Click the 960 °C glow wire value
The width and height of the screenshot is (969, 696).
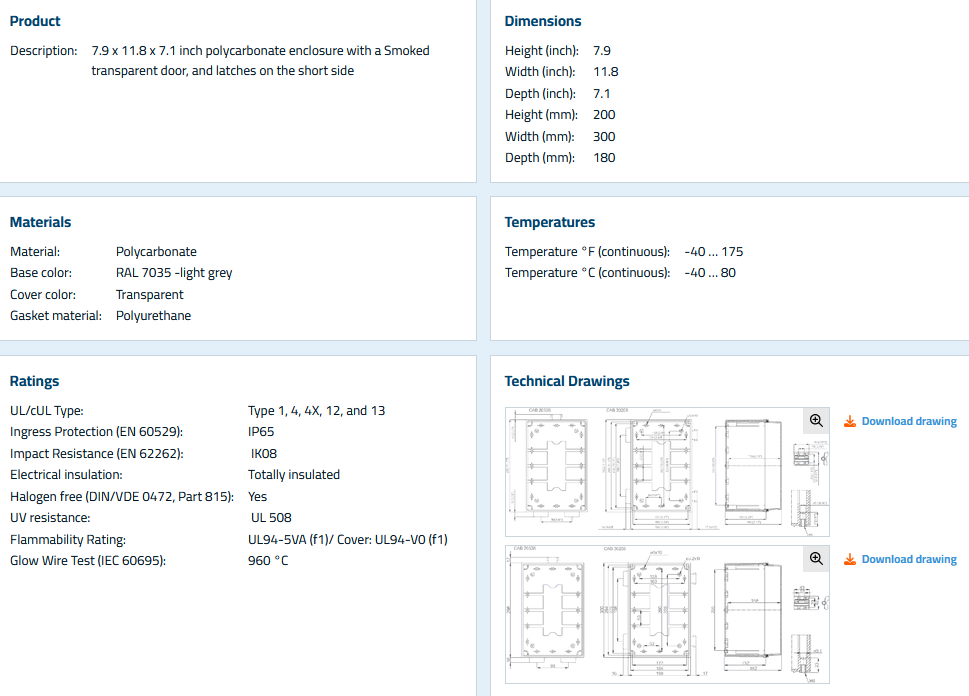click(268, 561)
